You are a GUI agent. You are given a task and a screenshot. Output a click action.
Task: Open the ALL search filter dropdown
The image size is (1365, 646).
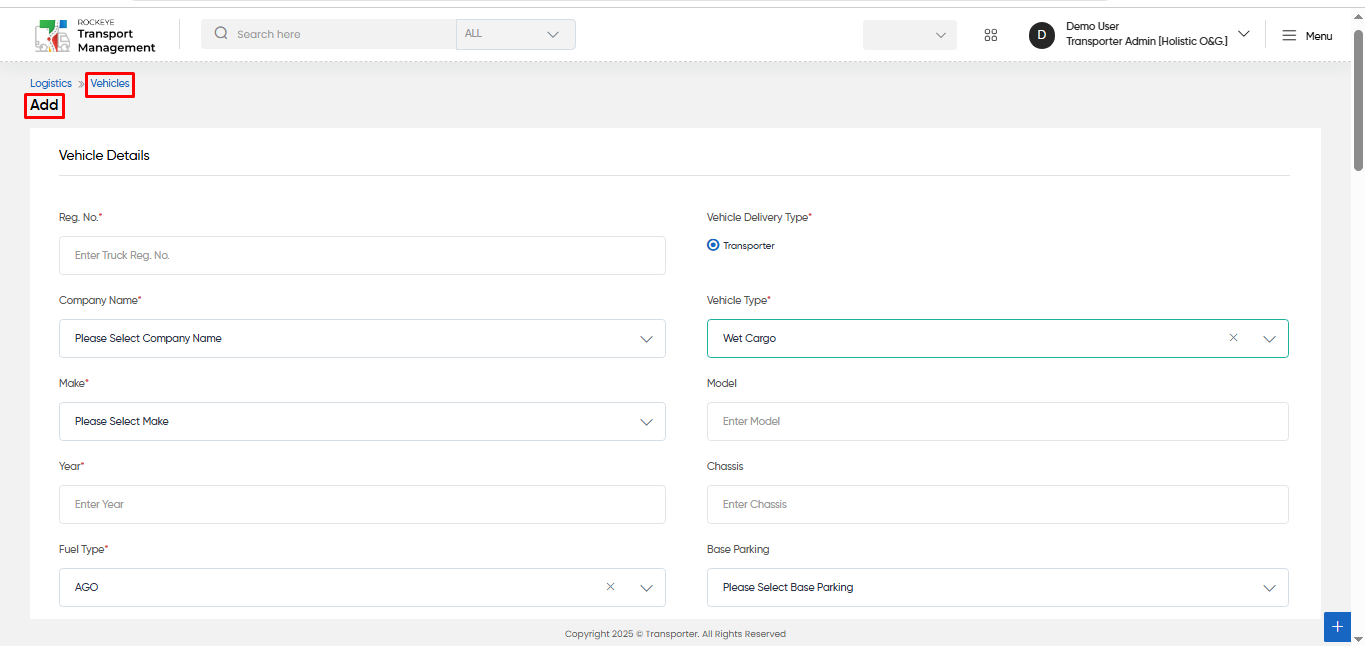point(516,34)
